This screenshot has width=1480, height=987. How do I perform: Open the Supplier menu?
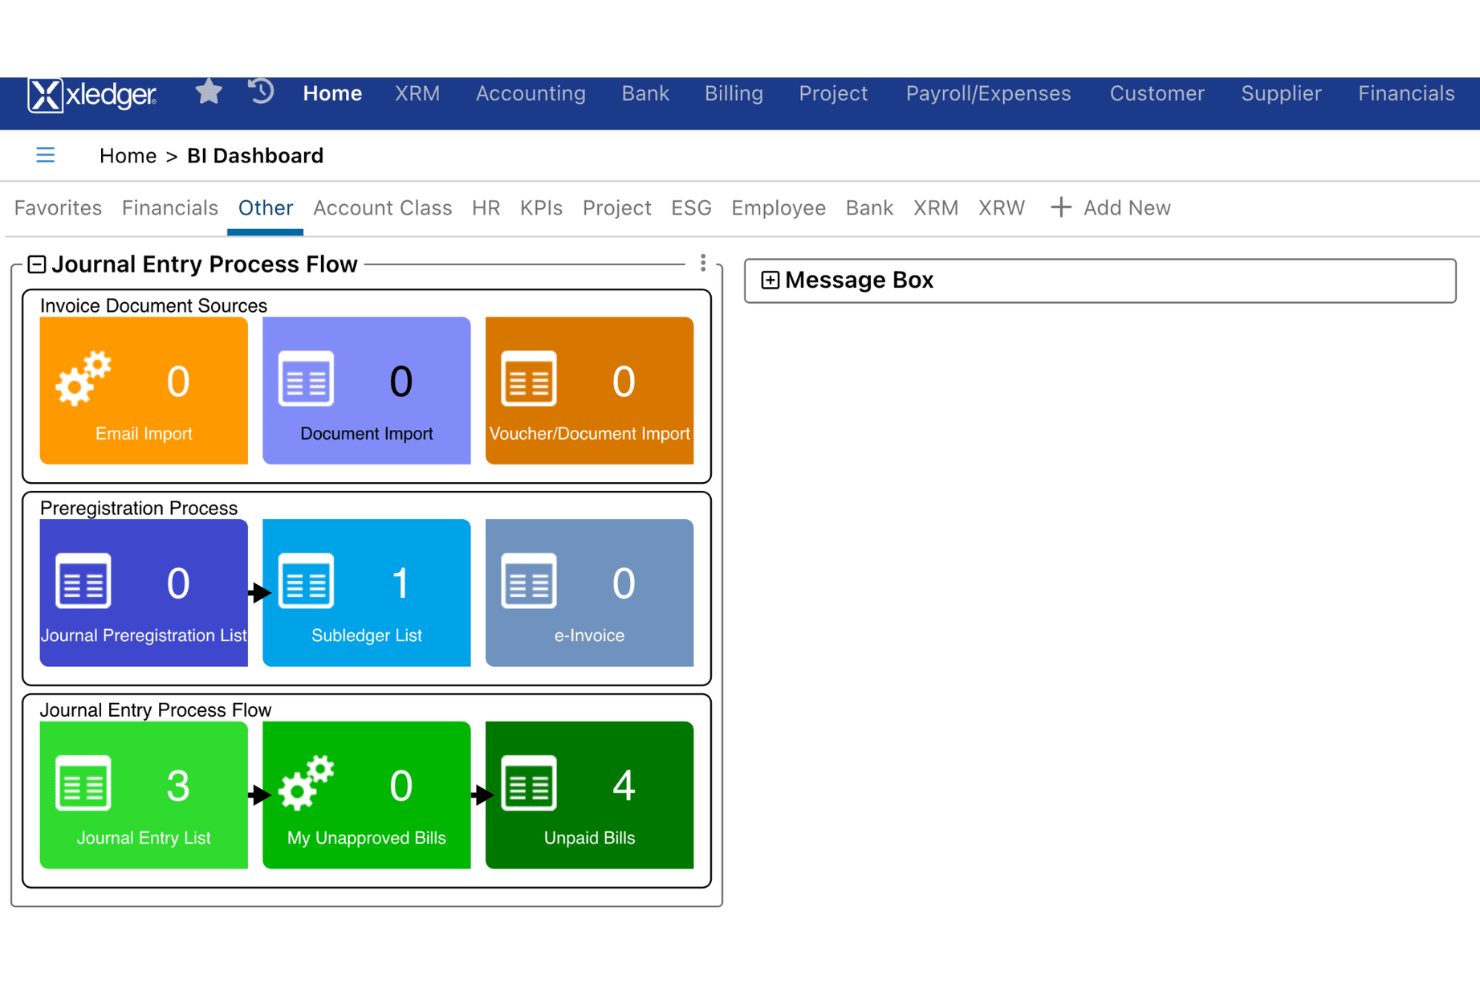pos(1281,94)
